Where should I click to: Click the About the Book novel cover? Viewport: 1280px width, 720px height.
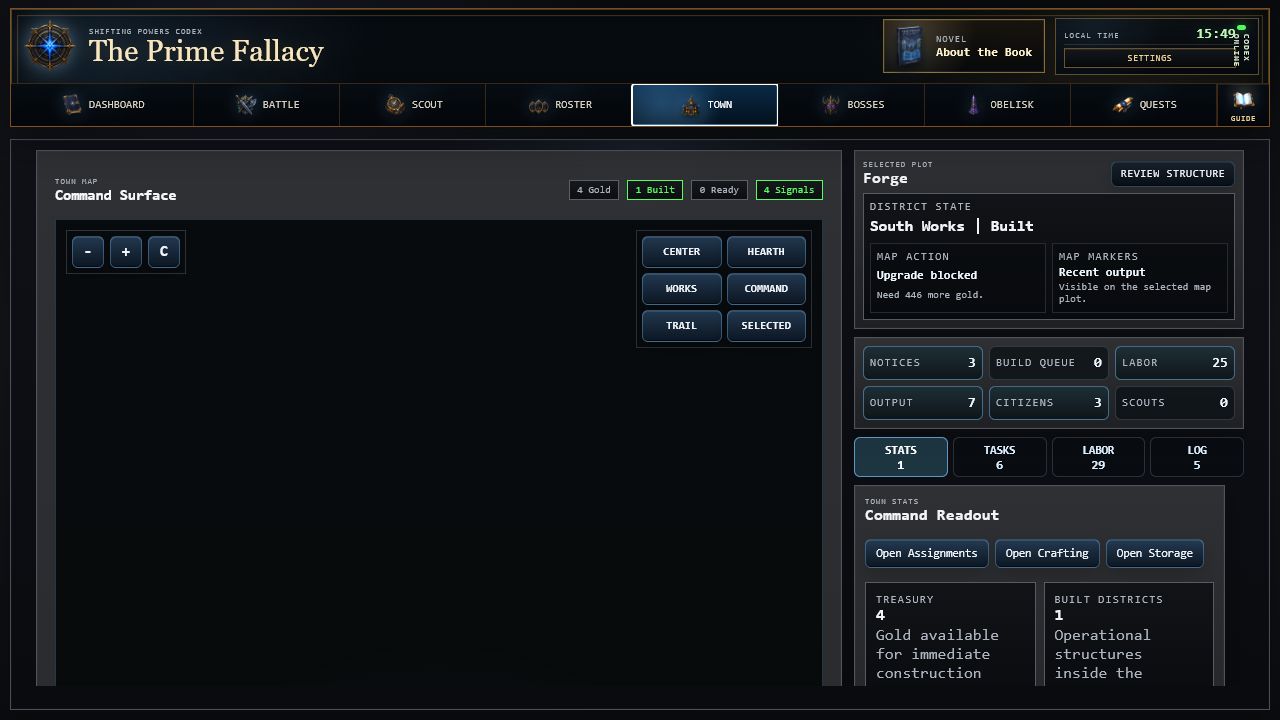point(909,46)
